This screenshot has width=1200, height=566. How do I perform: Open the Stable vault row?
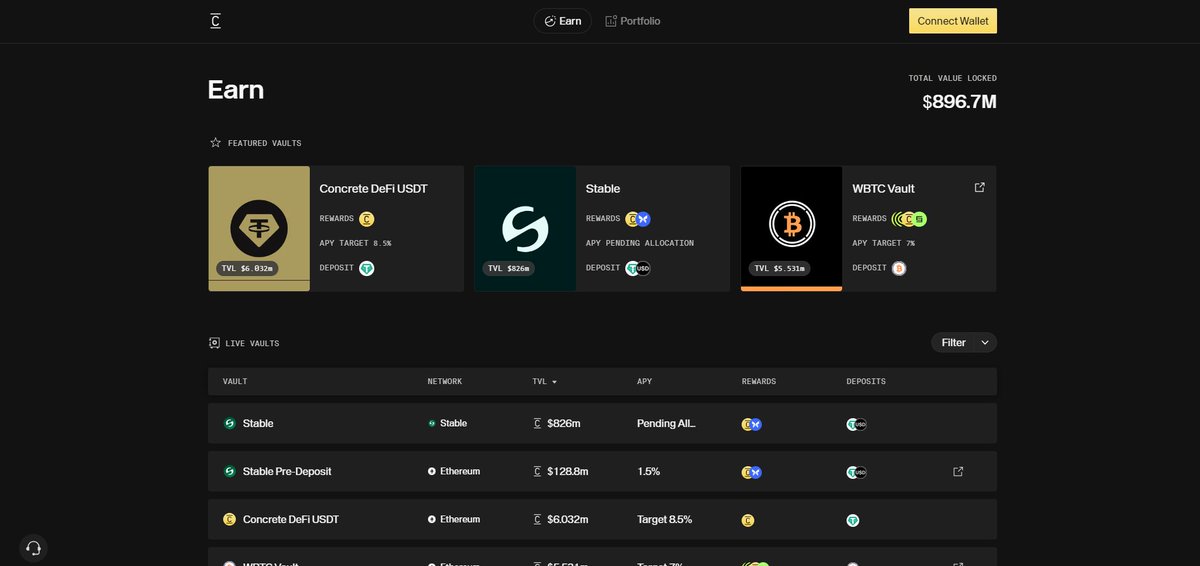pyautogui.click(x=602, y=423)
